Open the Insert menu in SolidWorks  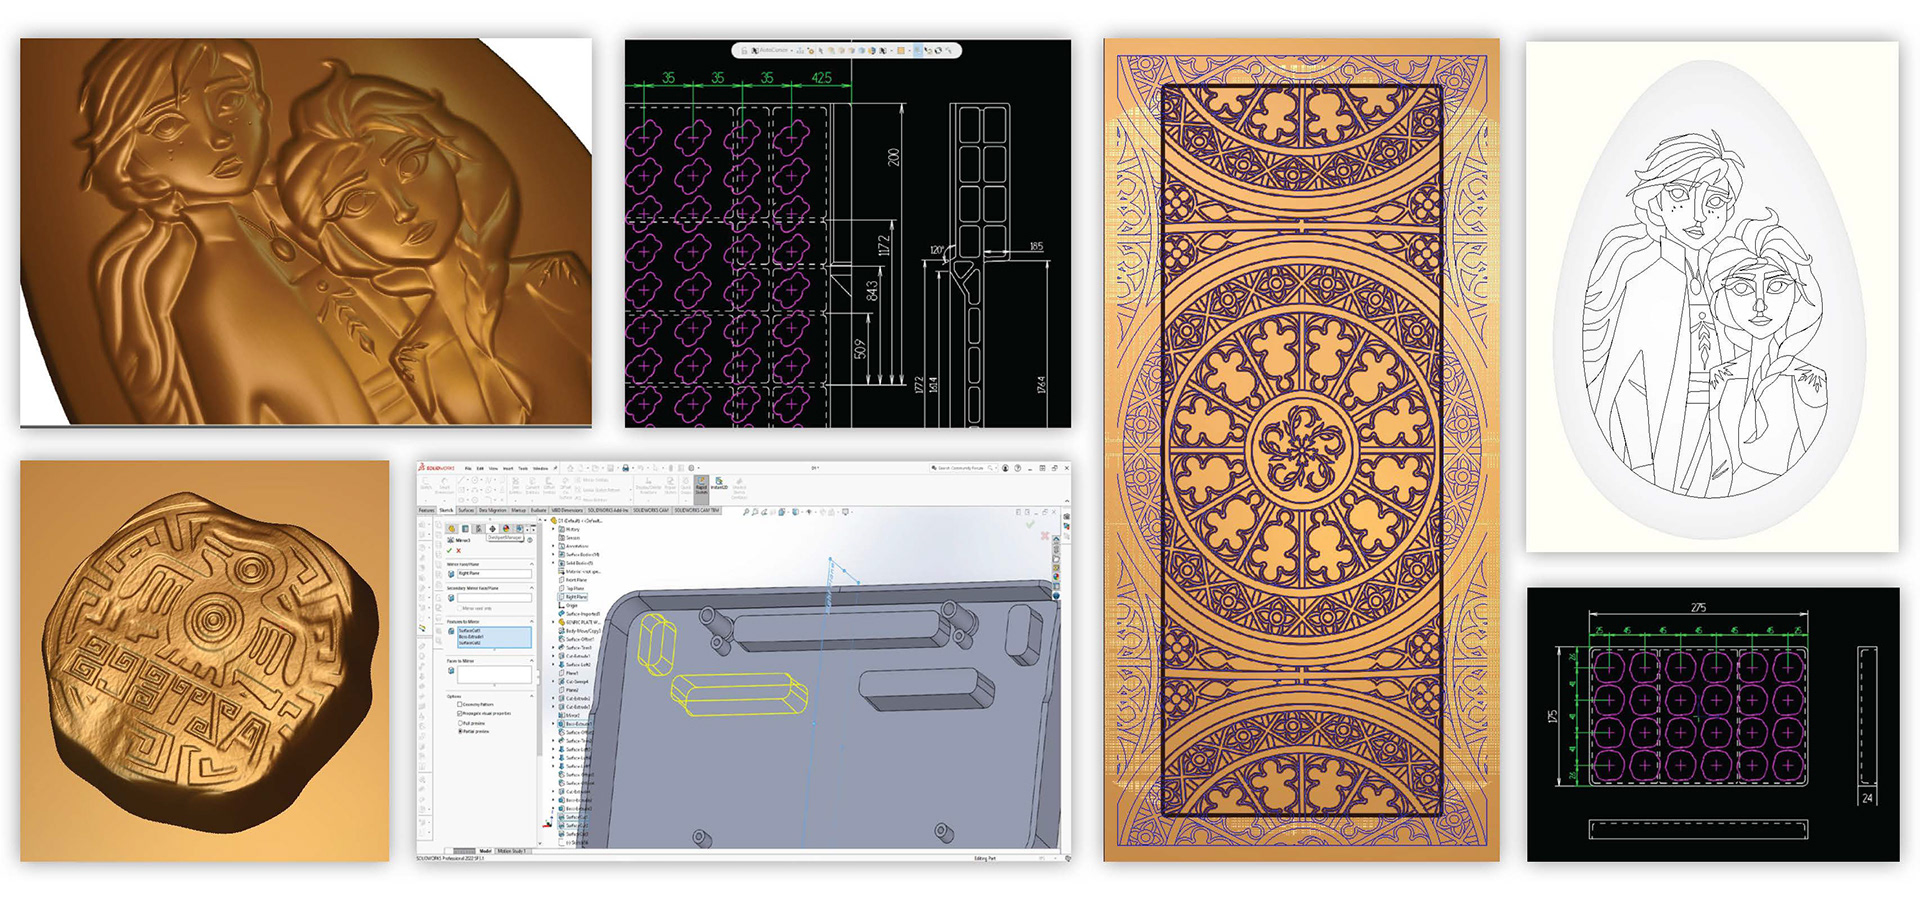pyautogui.click(x=508, y=468)
